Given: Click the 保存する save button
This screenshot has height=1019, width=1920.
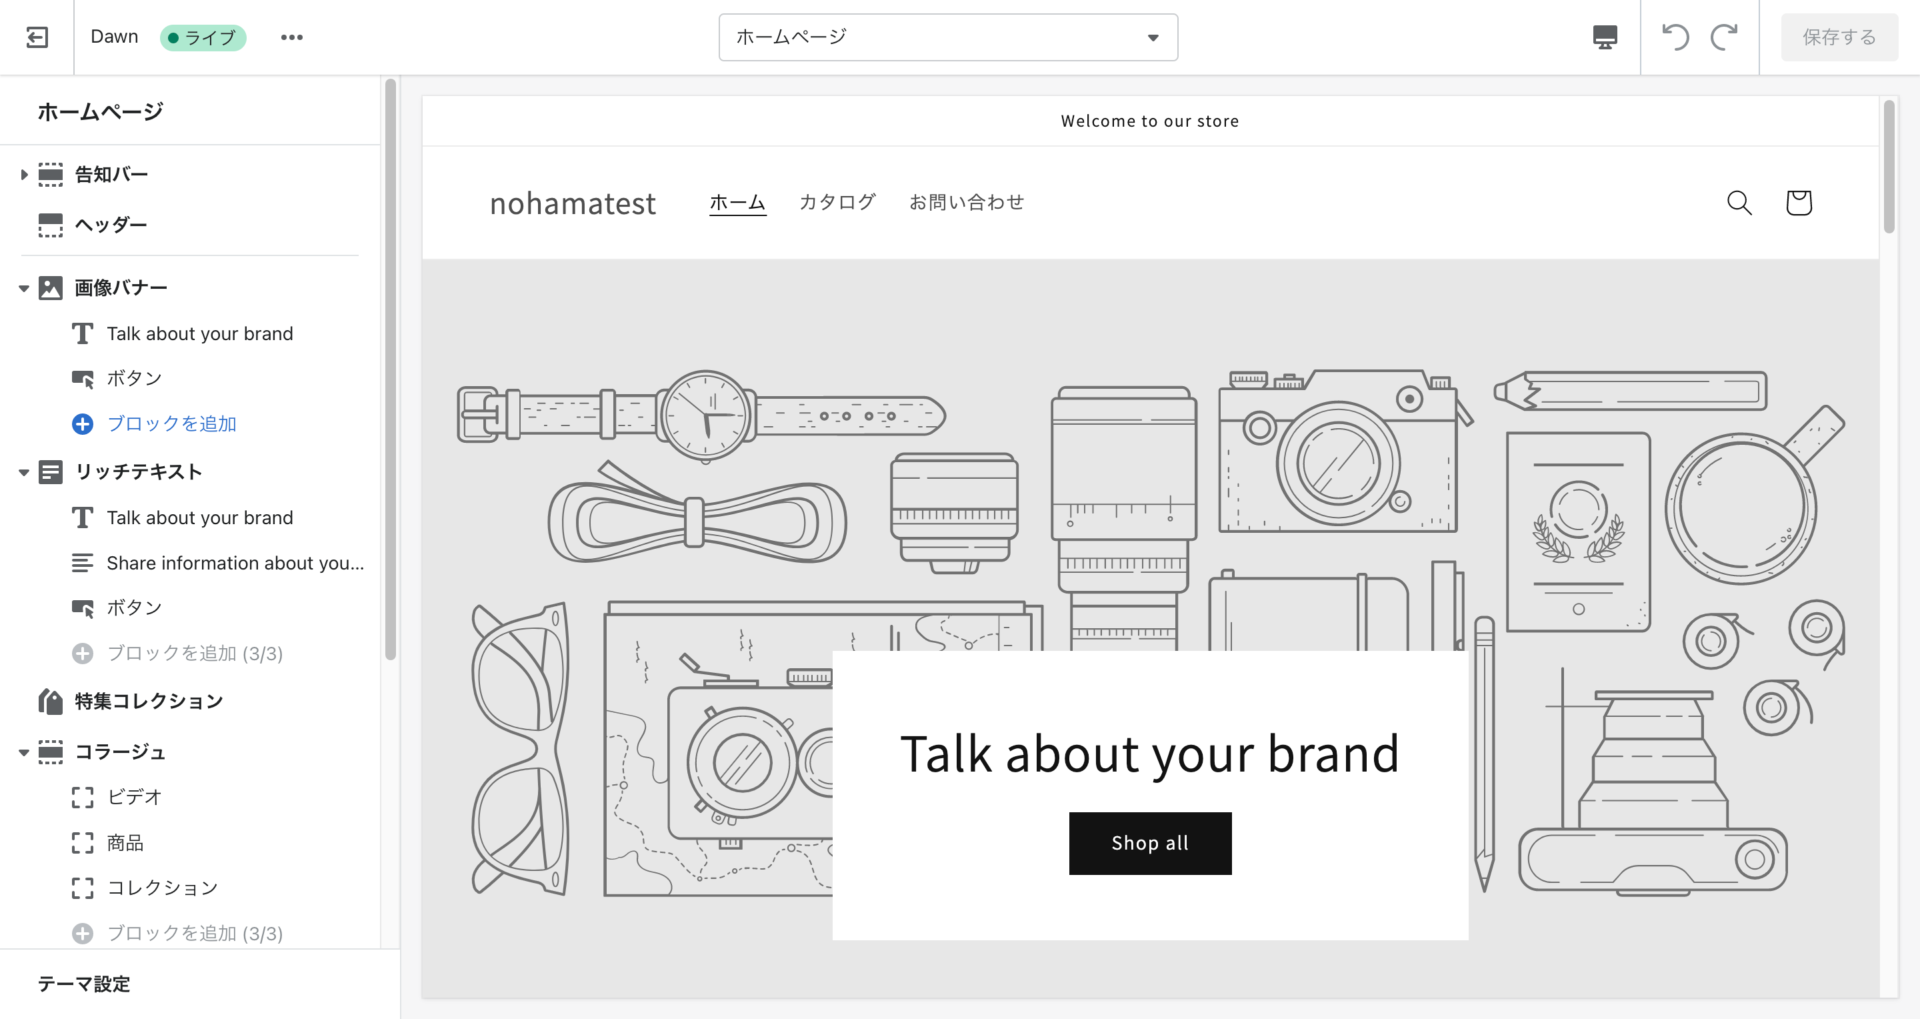Looking at the screenshot, I should (x=1838, y=37).
